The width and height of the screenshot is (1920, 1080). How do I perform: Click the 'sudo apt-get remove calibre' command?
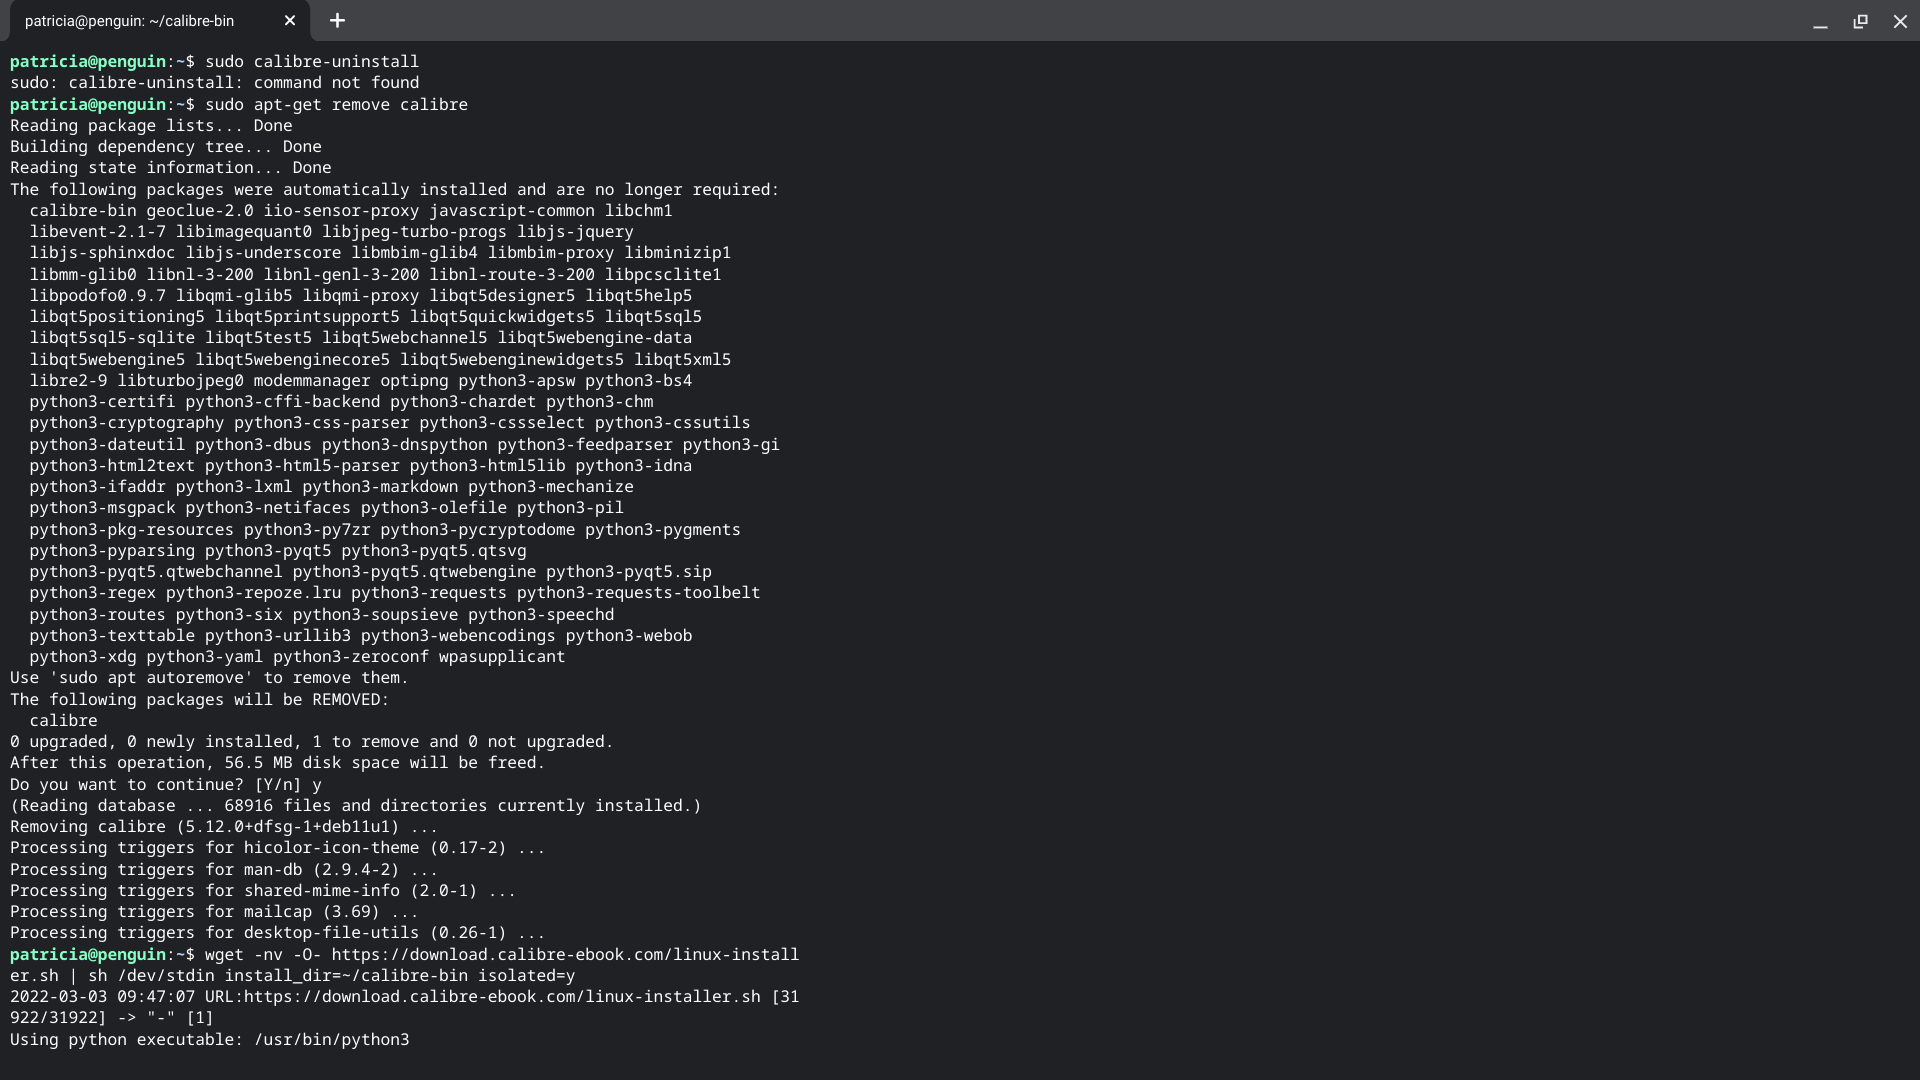pos(336,105)
